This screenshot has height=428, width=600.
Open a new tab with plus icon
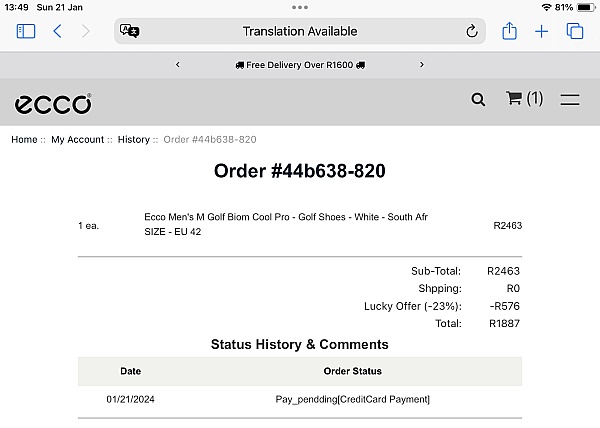click(541, 31)
